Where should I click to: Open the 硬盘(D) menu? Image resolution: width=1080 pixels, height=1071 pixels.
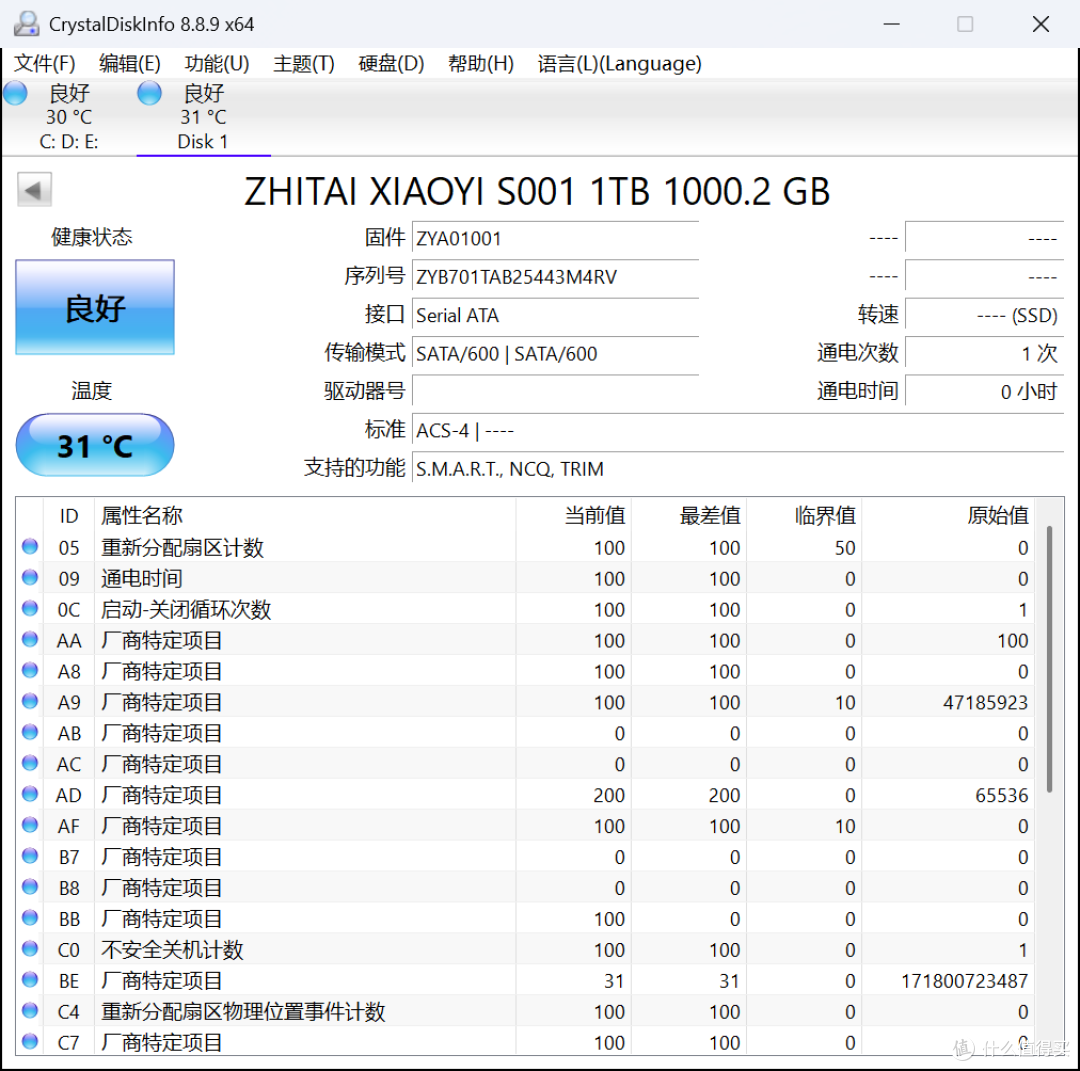click(x=391, y=63)
